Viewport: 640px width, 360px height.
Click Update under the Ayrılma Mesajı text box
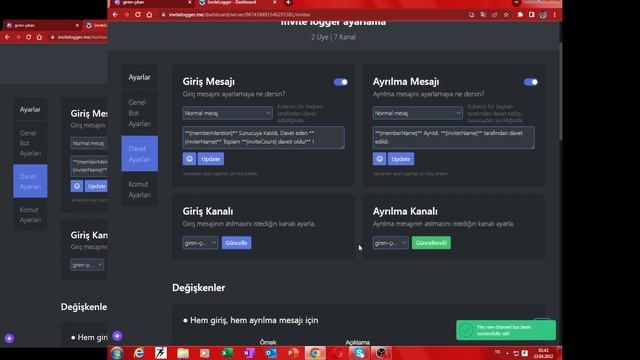tap(401, 159)
